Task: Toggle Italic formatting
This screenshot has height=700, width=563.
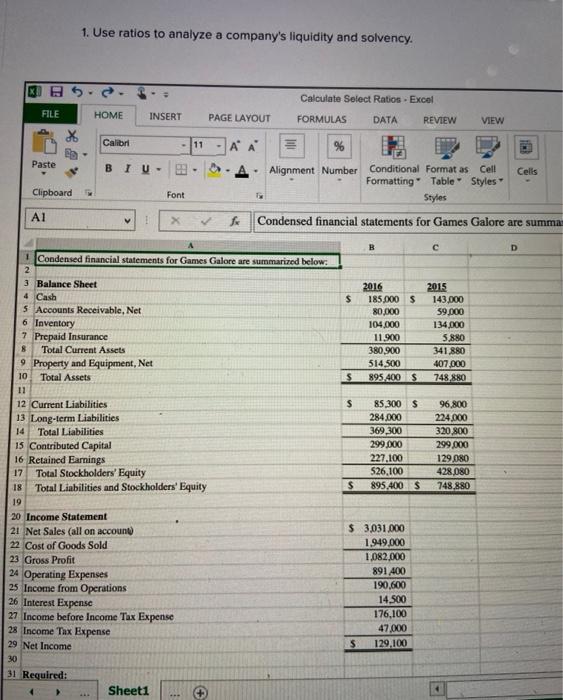Action: tap(128, 169)
